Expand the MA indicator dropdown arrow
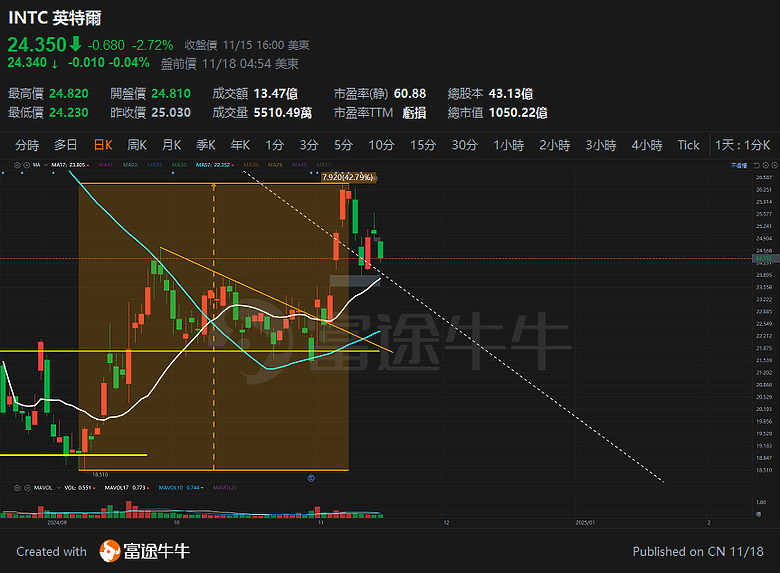Screen dimensions: 780x573 (46, 165)
